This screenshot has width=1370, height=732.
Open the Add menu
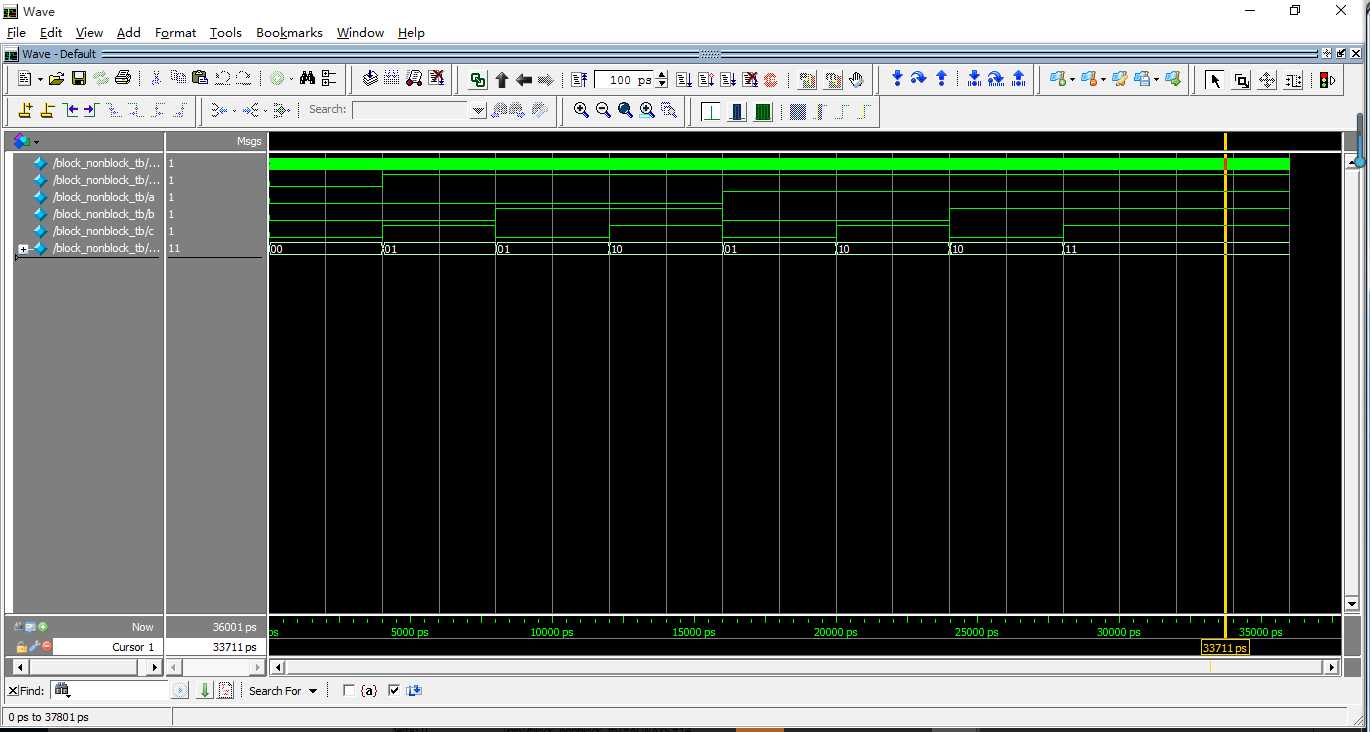point(129,32)
